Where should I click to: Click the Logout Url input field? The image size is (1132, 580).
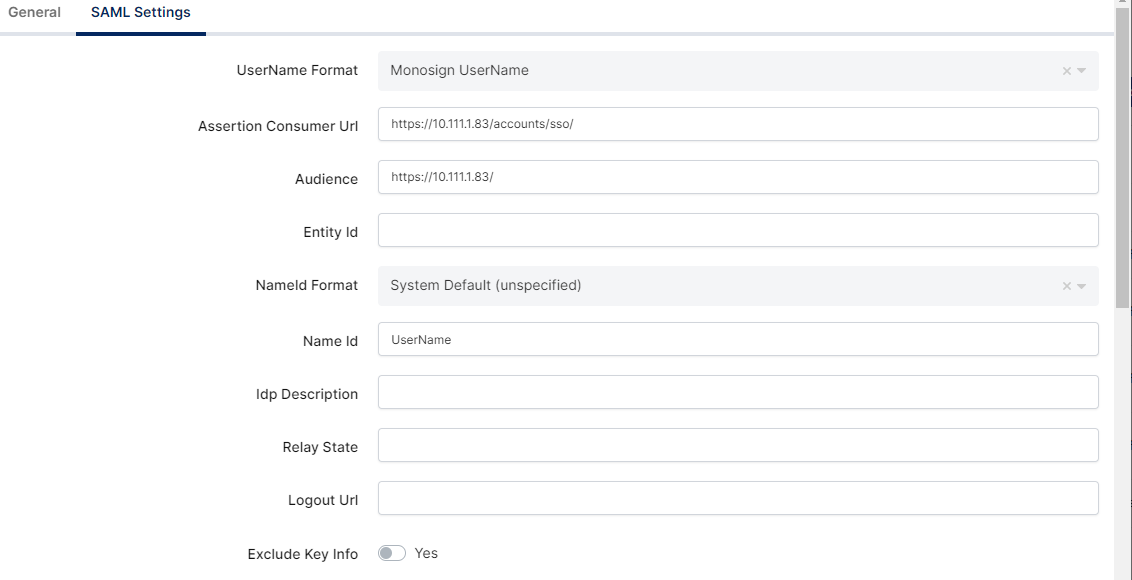pos(738,499)
